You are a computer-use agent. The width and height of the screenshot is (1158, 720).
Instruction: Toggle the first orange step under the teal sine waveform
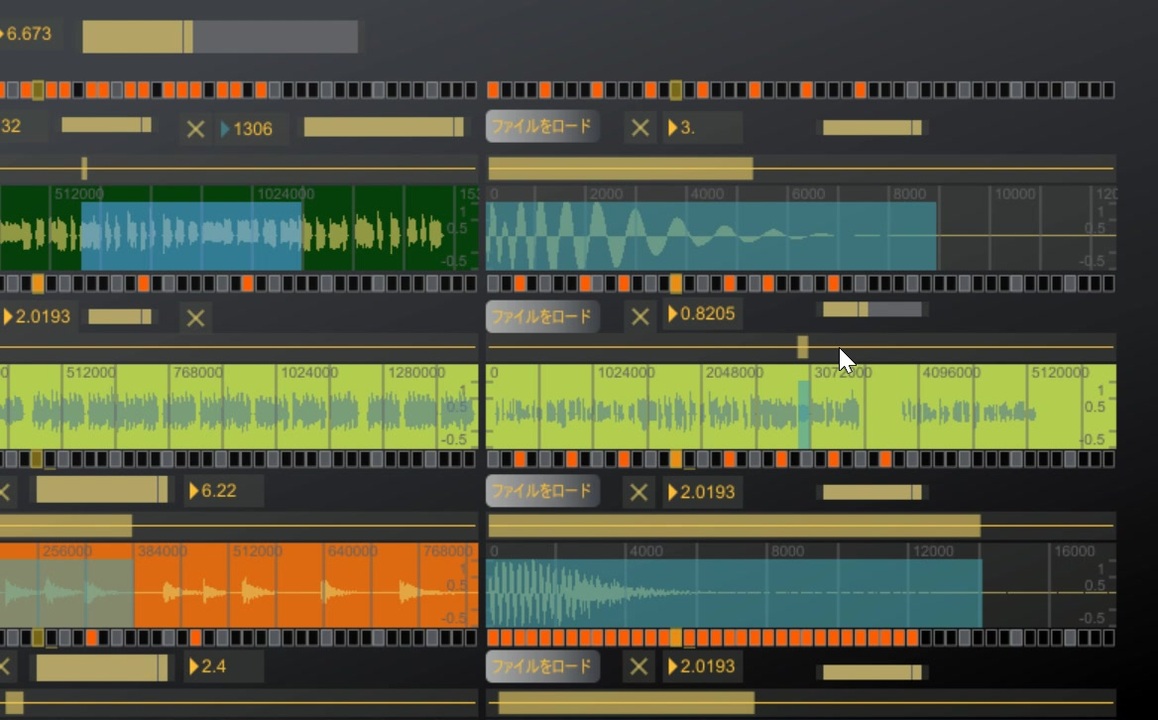[520, 284]
